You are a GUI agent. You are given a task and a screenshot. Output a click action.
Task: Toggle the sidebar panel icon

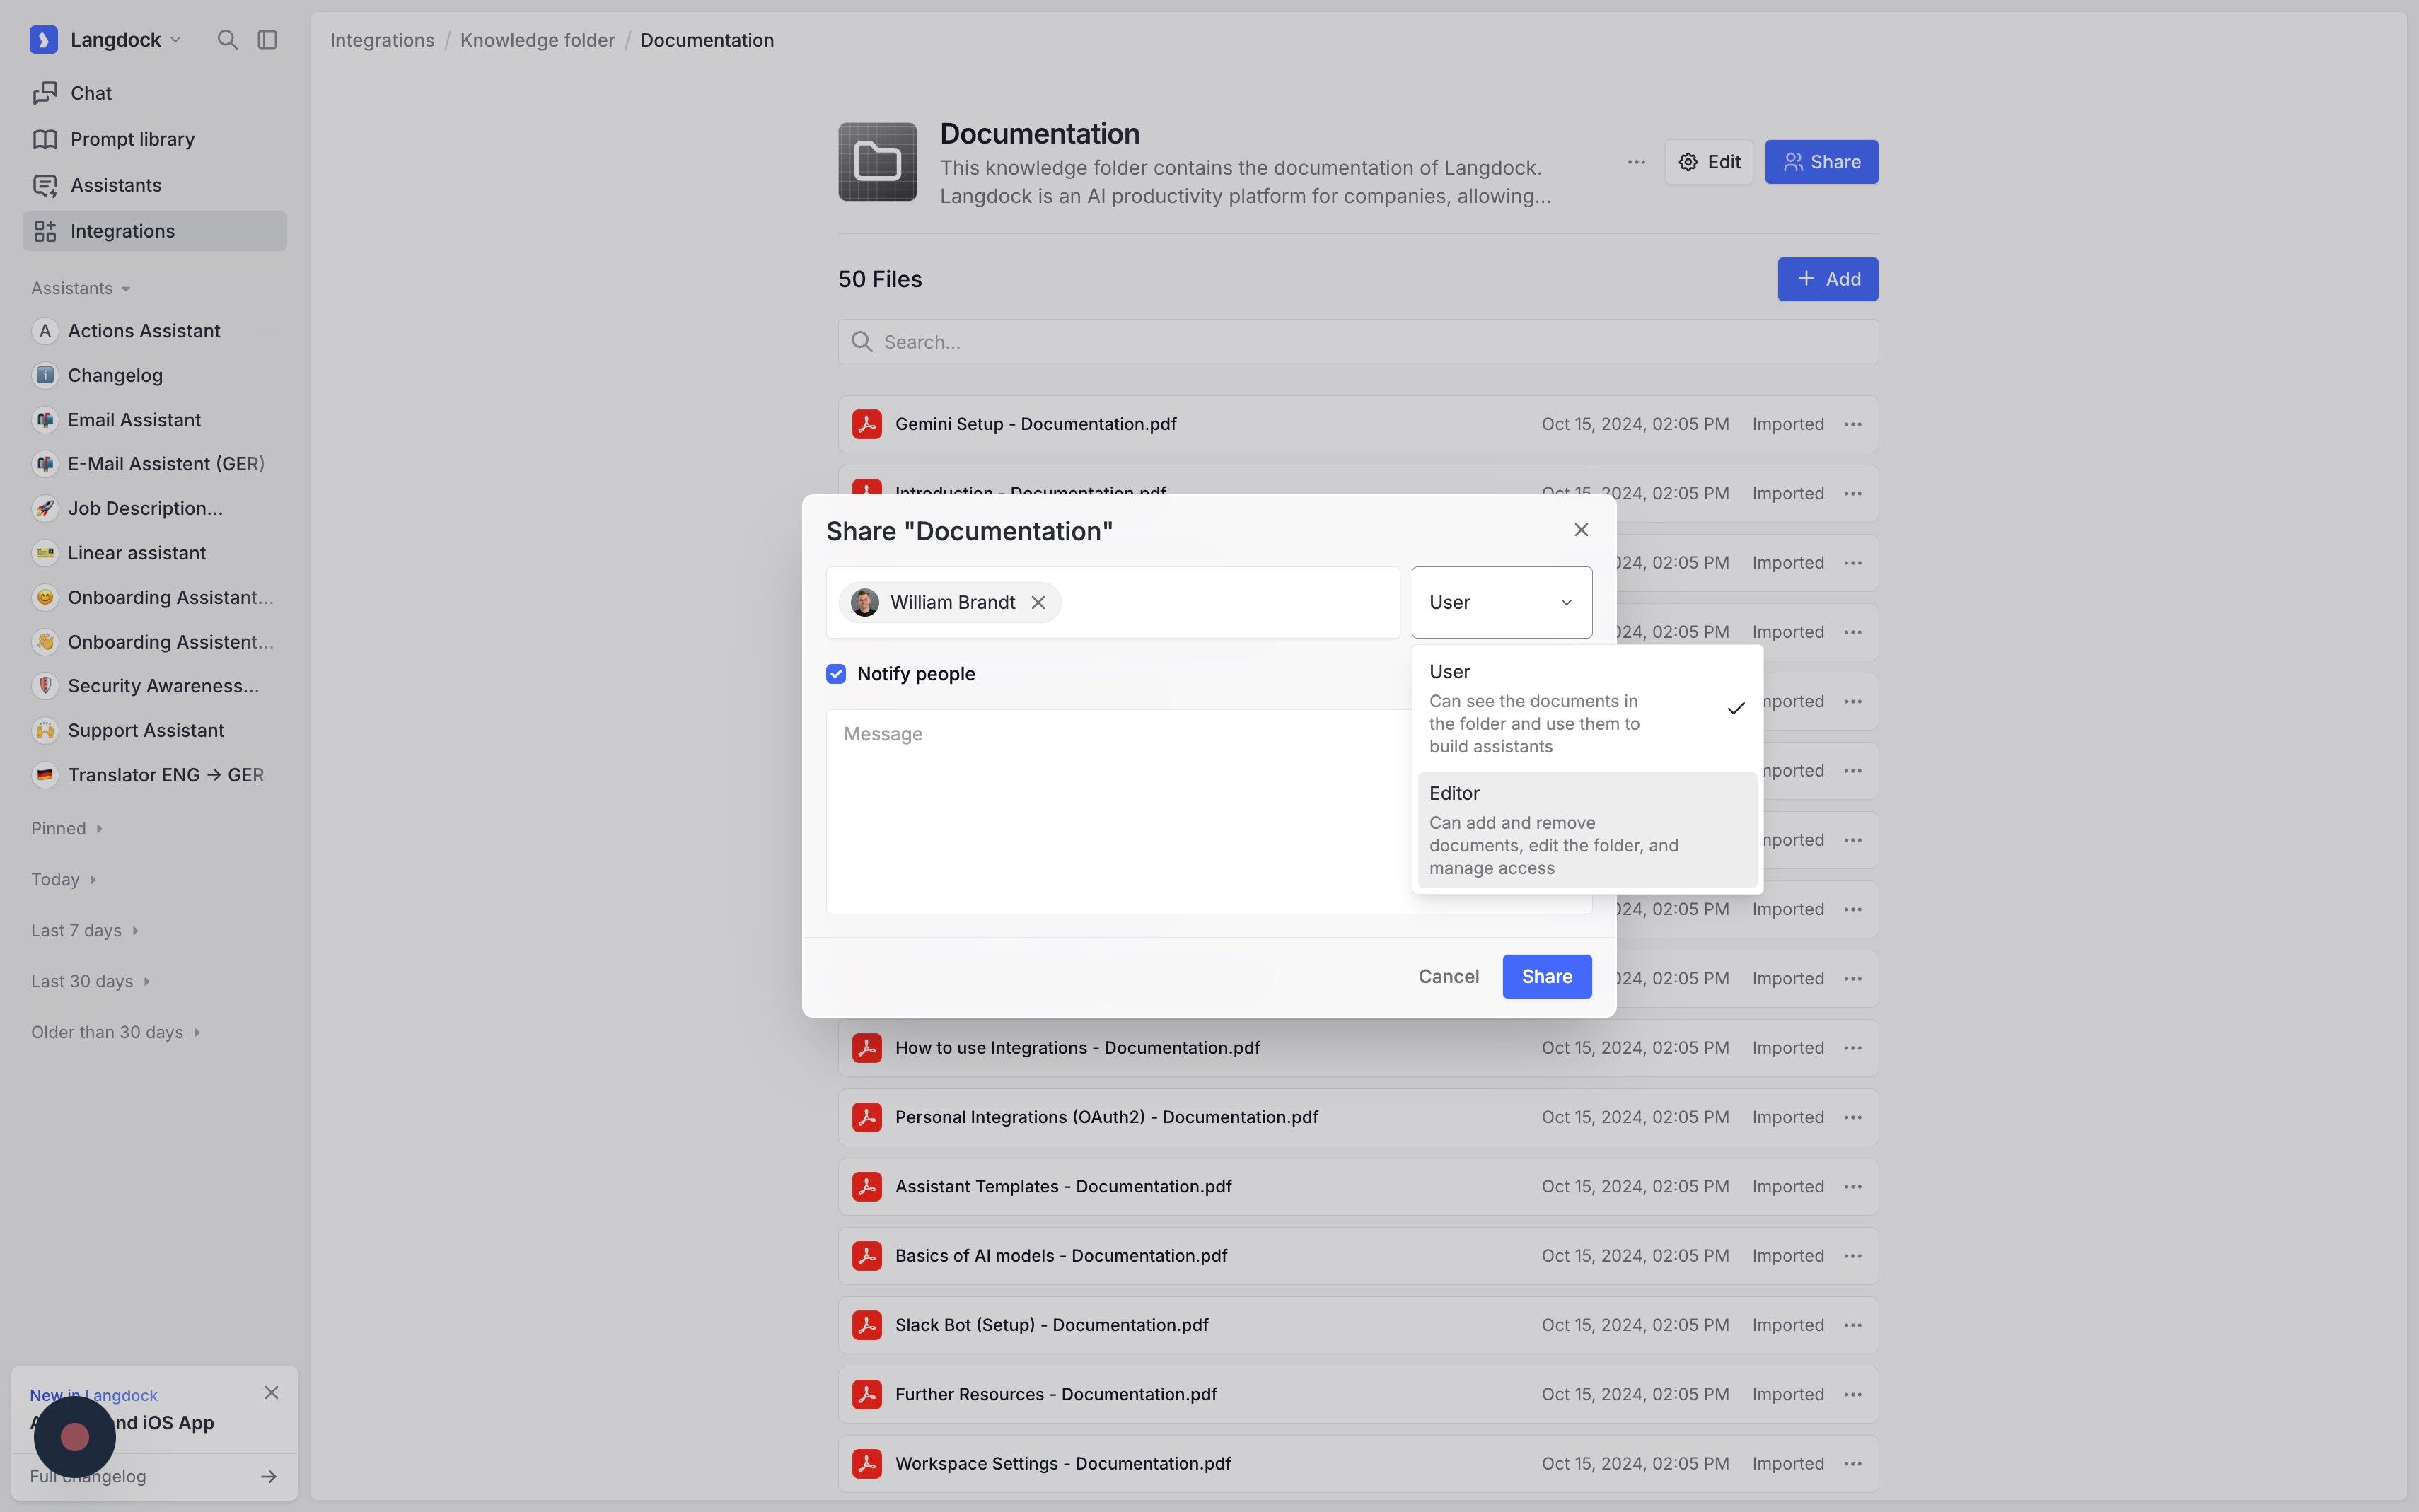(267, 40)
